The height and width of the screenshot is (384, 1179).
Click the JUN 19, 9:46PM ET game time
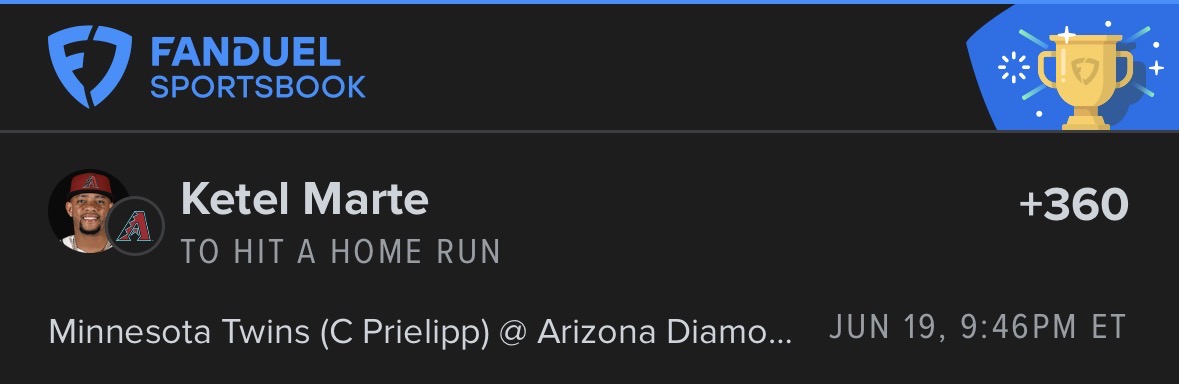point(977,328)
